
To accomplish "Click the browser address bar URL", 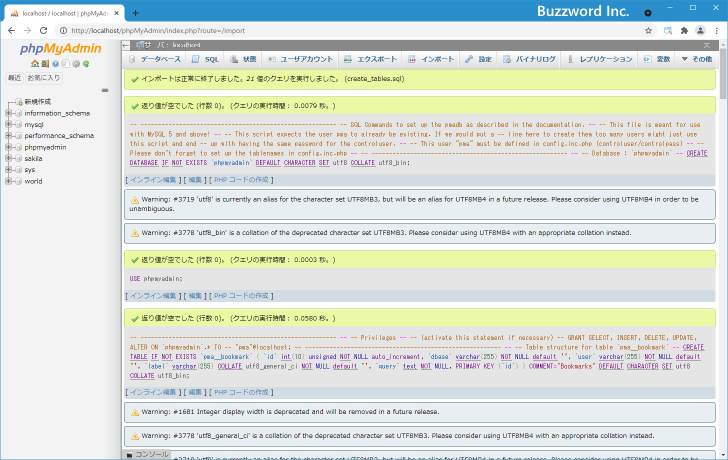I will click(x=158, y=31).
